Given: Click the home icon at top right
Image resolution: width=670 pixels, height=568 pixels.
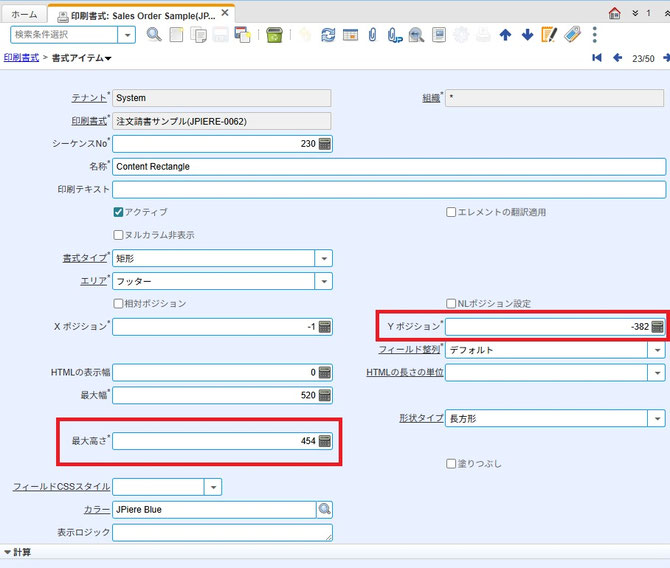Looking at the screenshot, I should (614, 13).
